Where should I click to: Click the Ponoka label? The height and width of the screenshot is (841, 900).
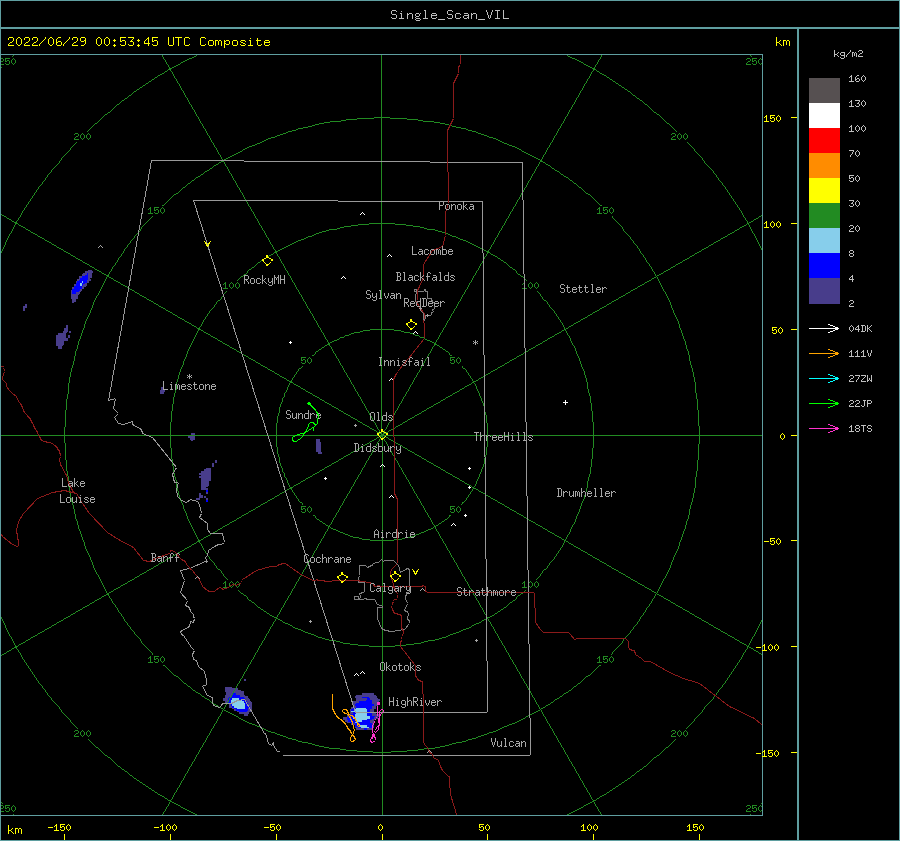pyautogui.click(x=456, y=206)
